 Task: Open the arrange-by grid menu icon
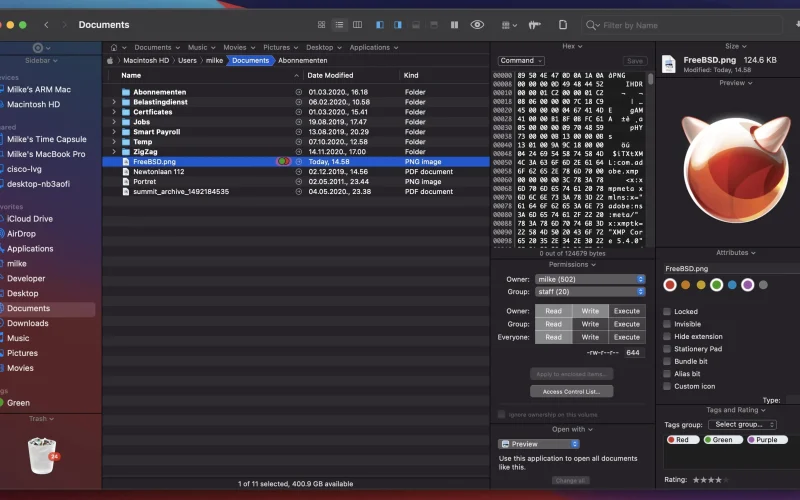click(509, 24)
